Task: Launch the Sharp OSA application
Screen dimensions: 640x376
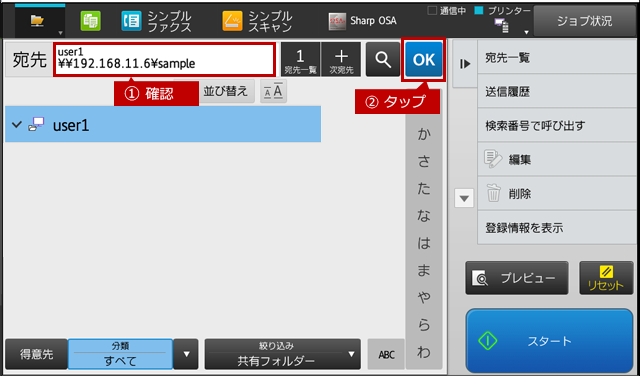Action: 362,21
